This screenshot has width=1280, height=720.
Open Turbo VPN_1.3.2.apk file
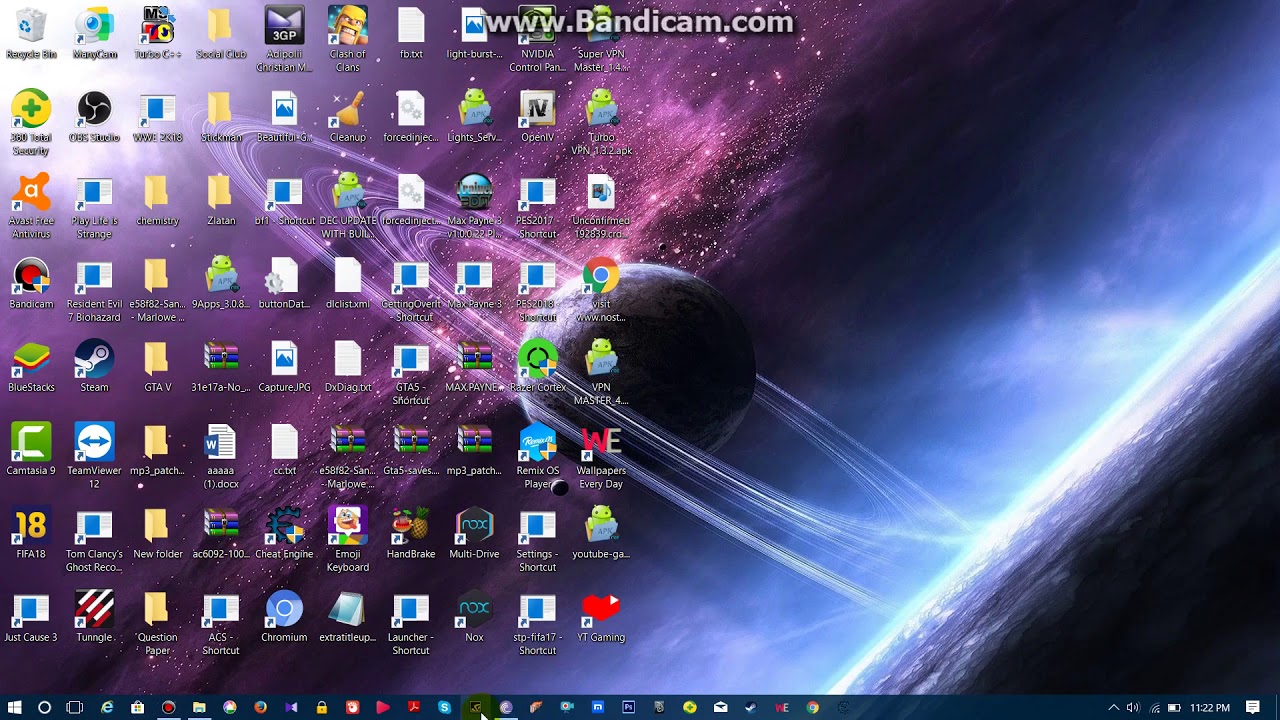[600, 123]
